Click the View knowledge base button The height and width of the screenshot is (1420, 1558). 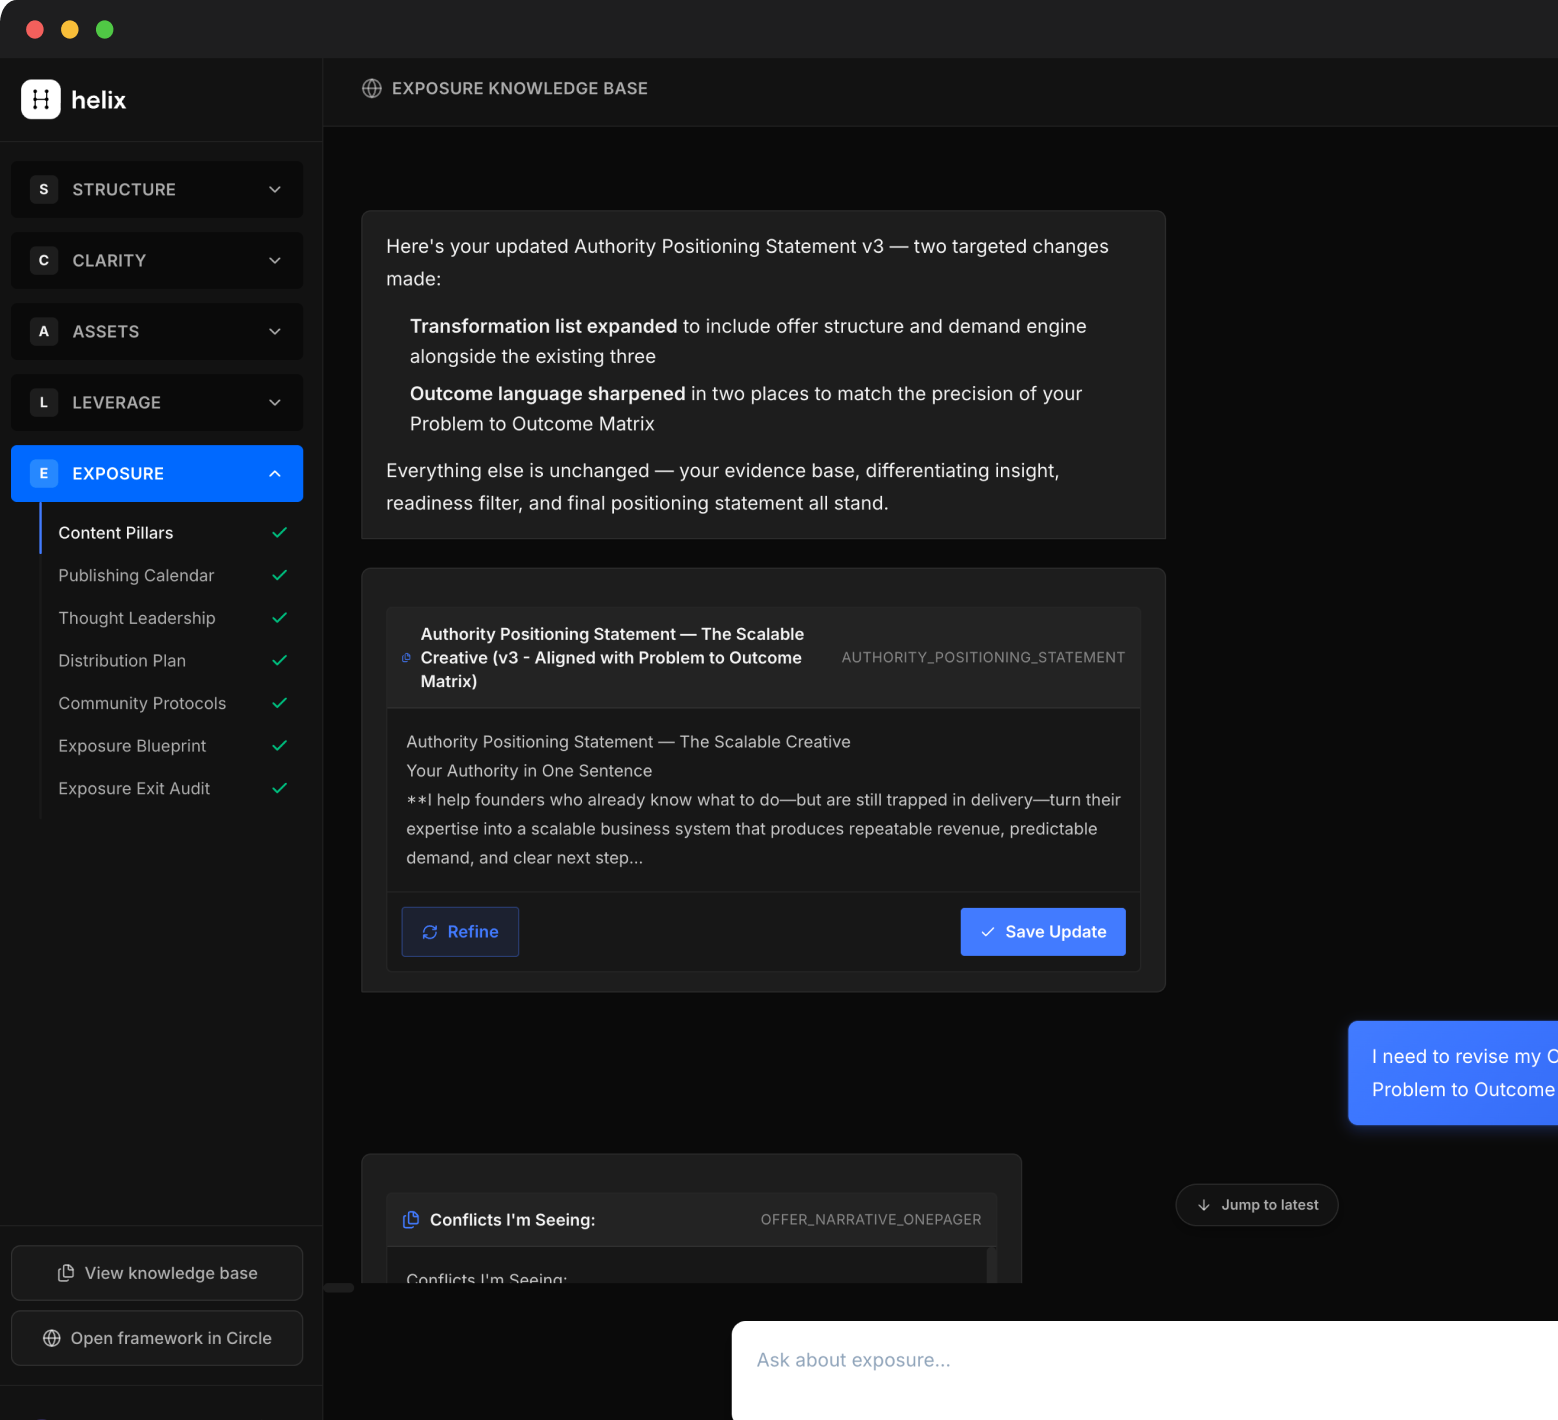pyautogui.click(x=157, y=1273)
